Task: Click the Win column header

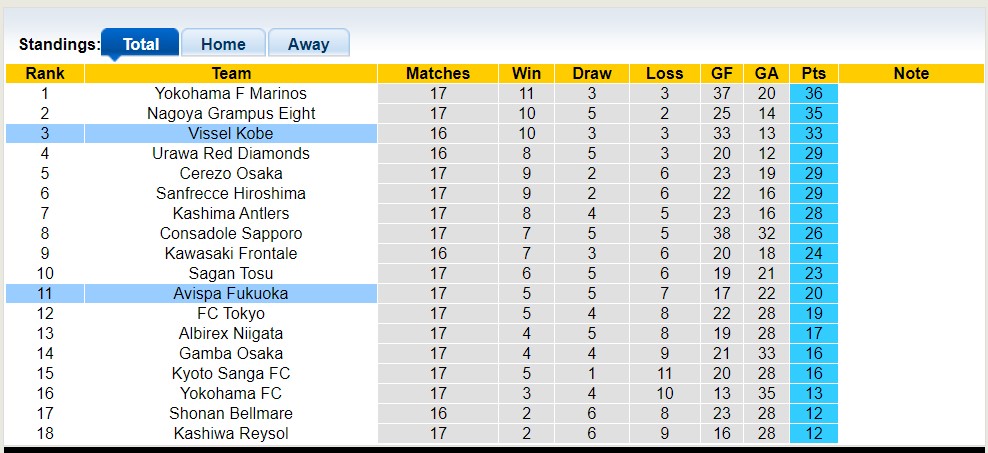Action: (x=526, y=73)
